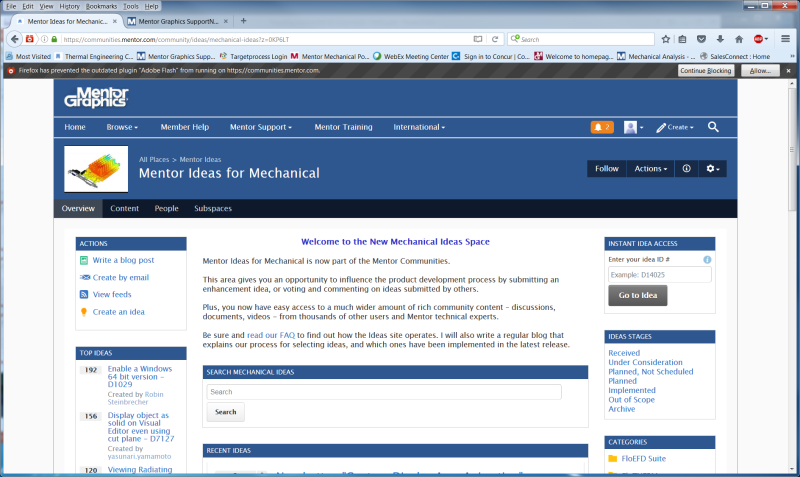Open reader view icon in address bar
The width and height of the screenshot is (800, 477).
click(478, 39)
